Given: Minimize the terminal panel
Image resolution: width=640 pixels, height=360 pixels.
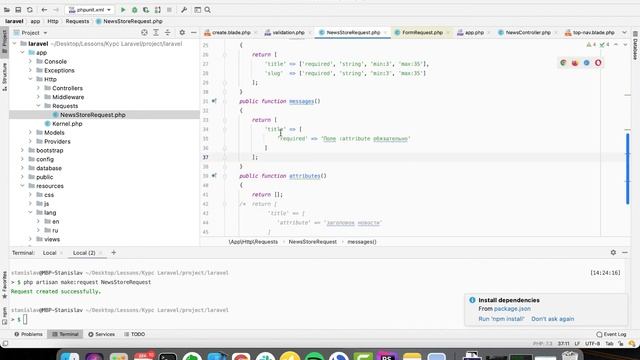Looking at the screenshot, I should click(x=625, y=253).
